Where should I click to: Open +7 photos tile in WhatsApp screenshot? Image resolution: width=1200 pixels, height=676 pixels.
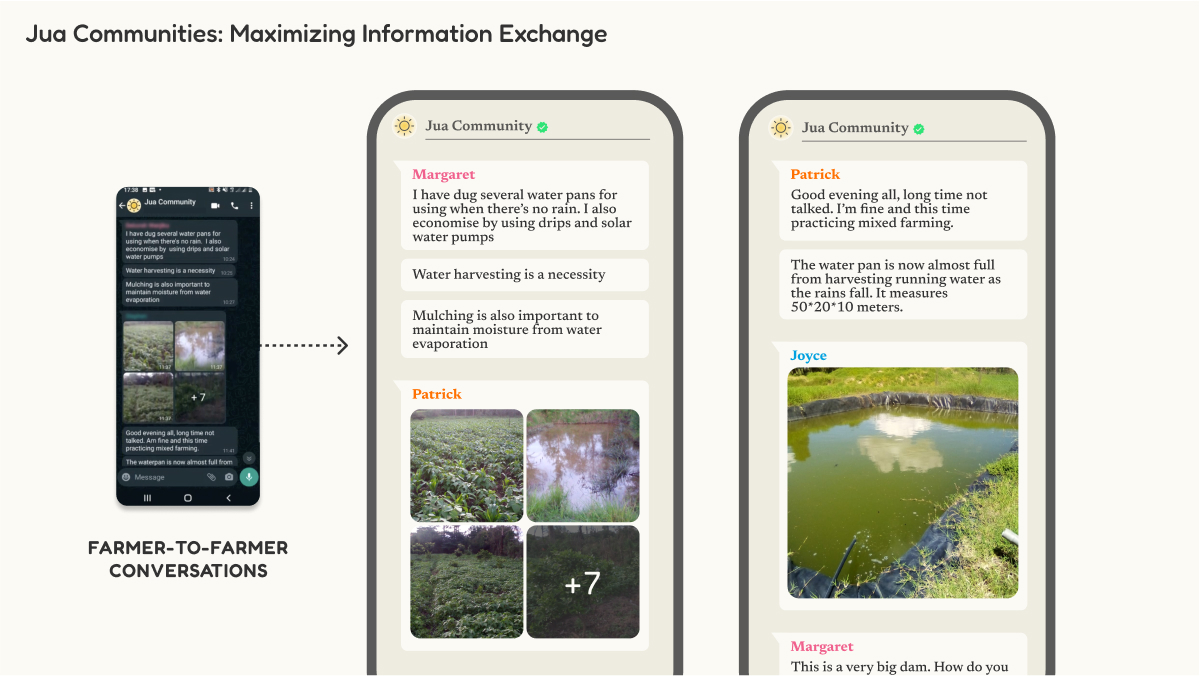(200, 397)
